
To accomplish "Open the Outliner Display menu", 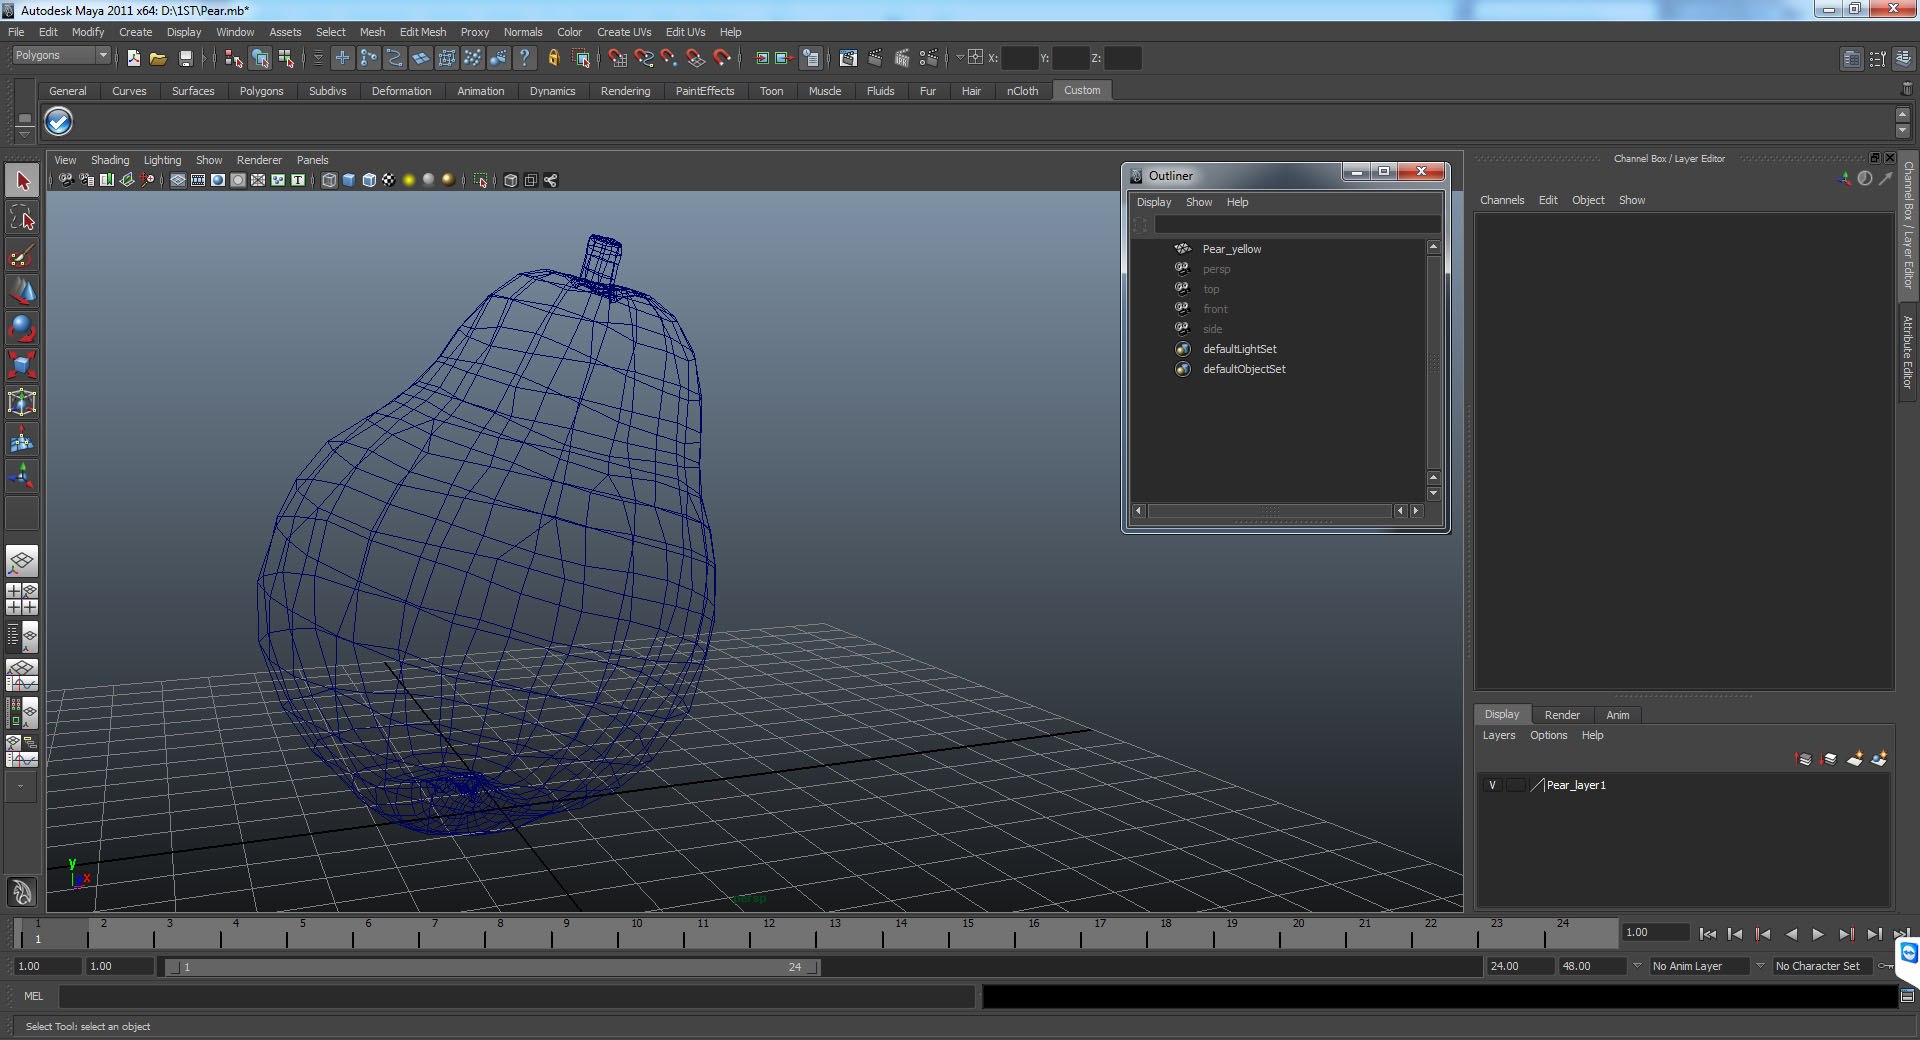I will [1153, 202].
